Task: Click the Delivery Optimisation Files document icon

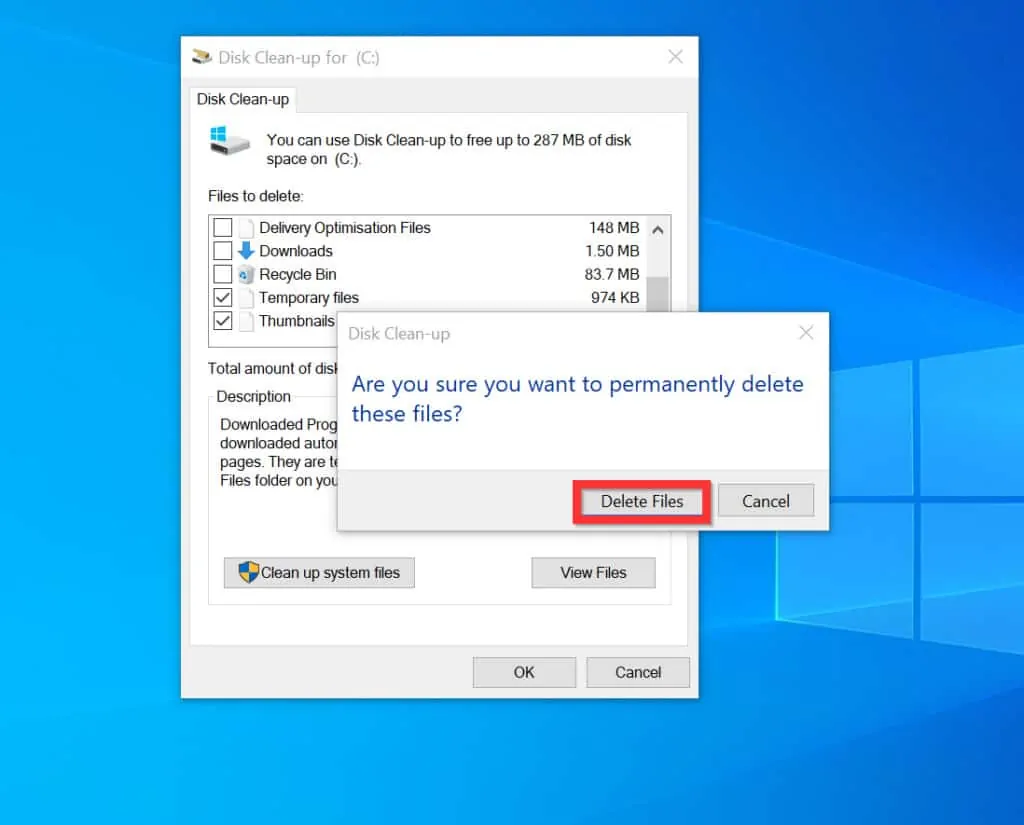Action: coord(246,228)
